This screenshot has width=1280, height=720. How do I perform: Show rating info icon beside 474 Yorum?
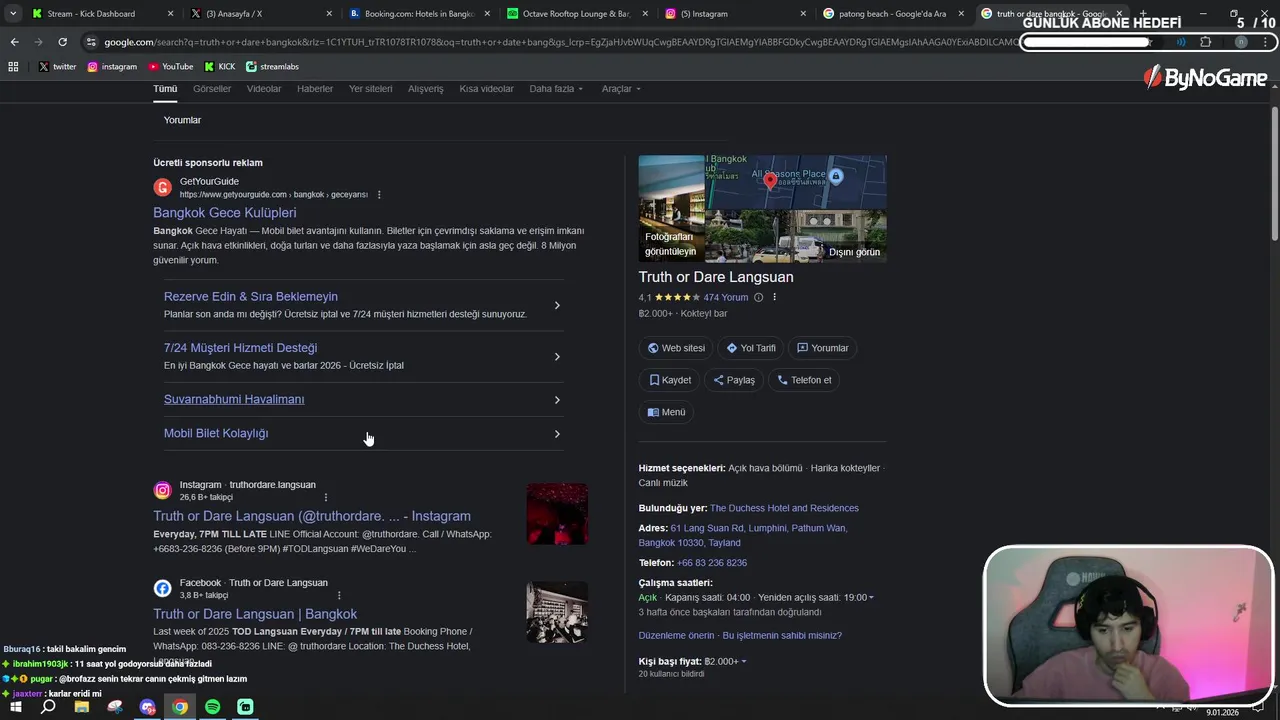(x=758, y=297)
